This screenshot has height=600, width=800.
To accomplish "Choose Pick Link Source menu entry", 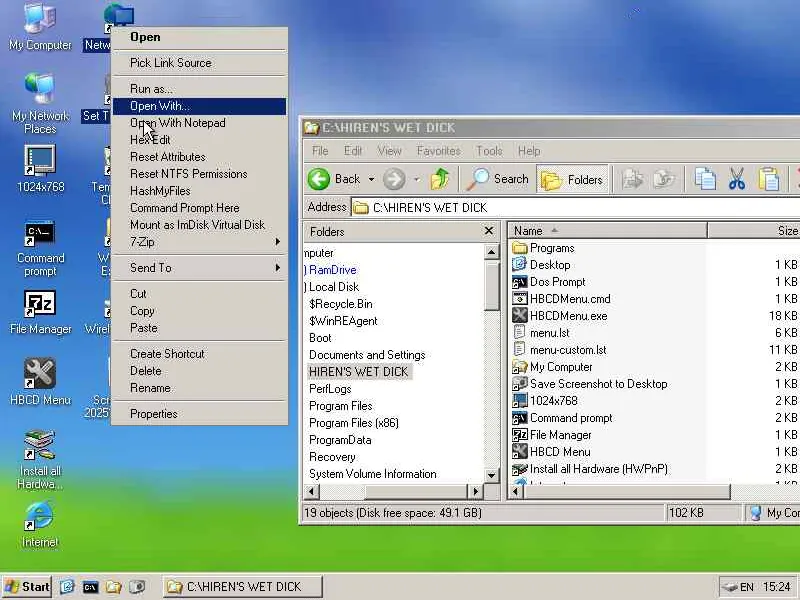I will click(199, 63).
